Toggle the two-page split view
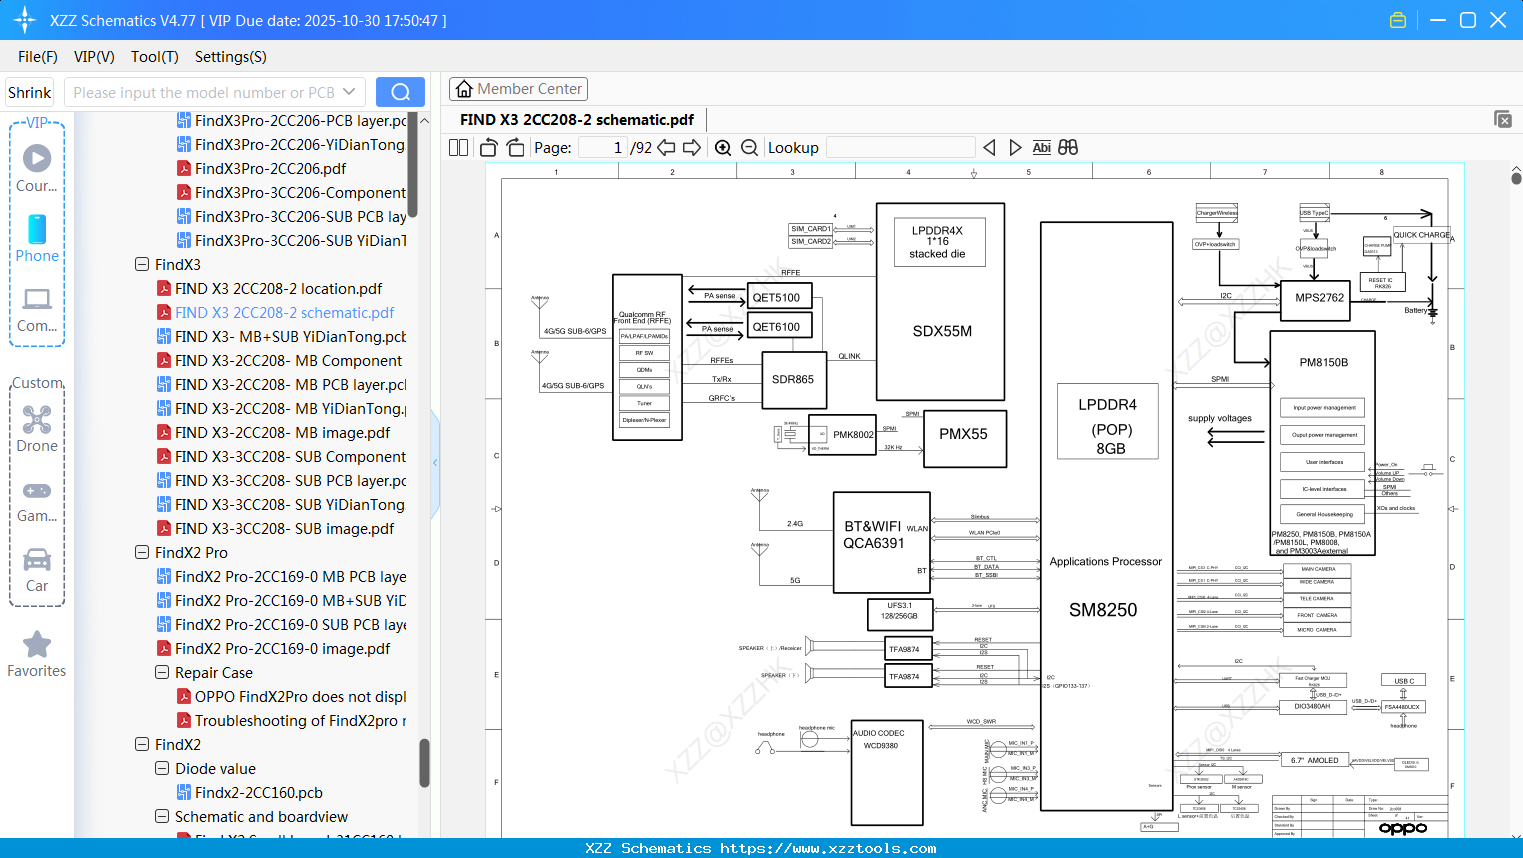This screenshot has width=1523, height=858. [458, 148]
